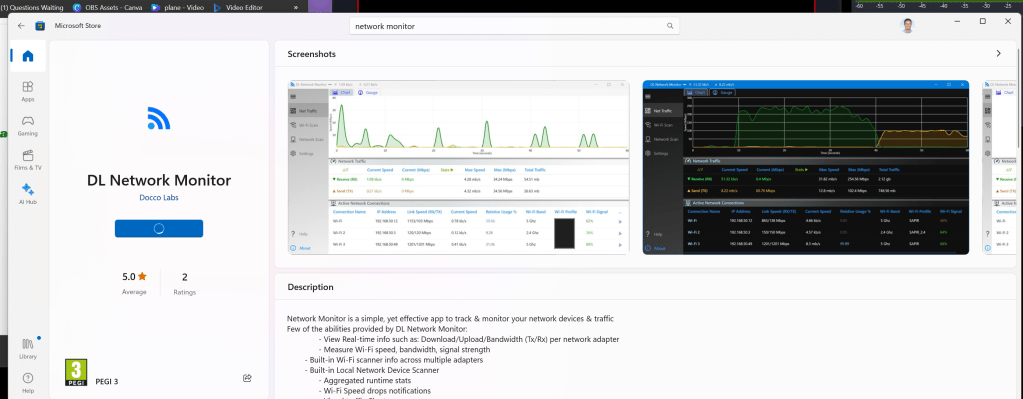Open the light theme app screenshot

click(459, 167)
